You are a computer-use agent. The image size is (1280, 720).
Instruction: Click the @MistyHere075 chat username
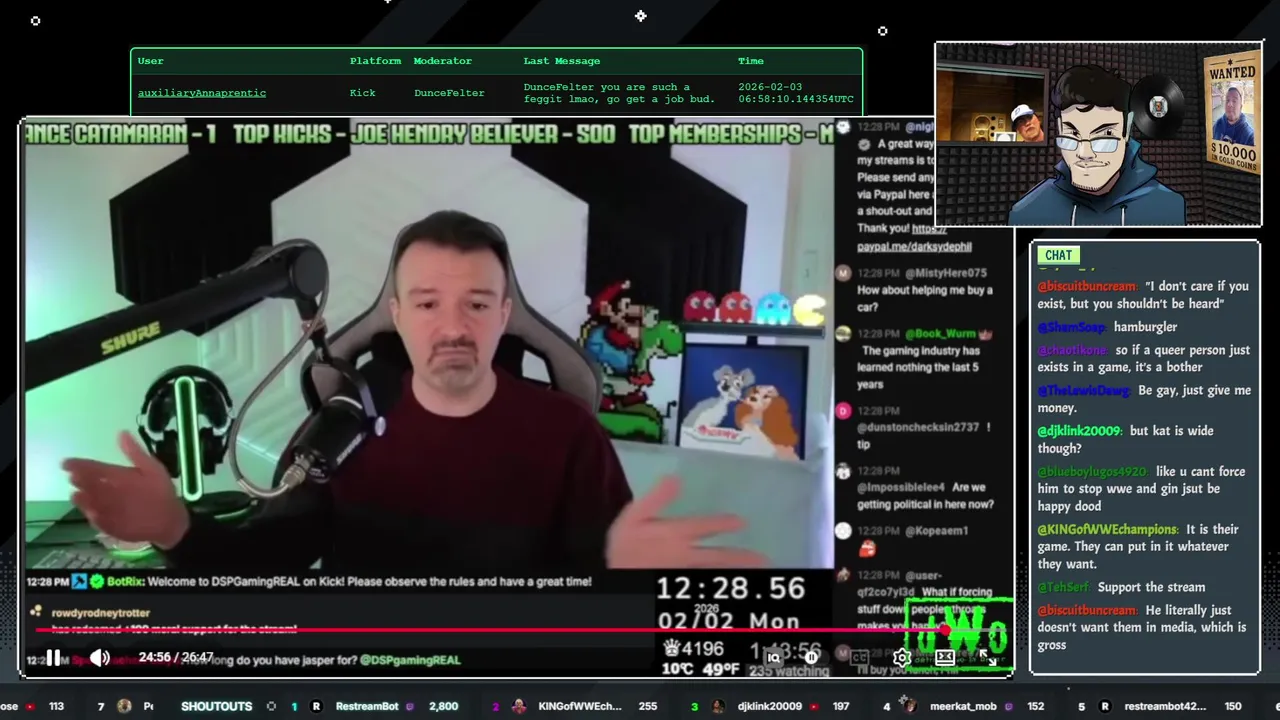pos(946,273)
